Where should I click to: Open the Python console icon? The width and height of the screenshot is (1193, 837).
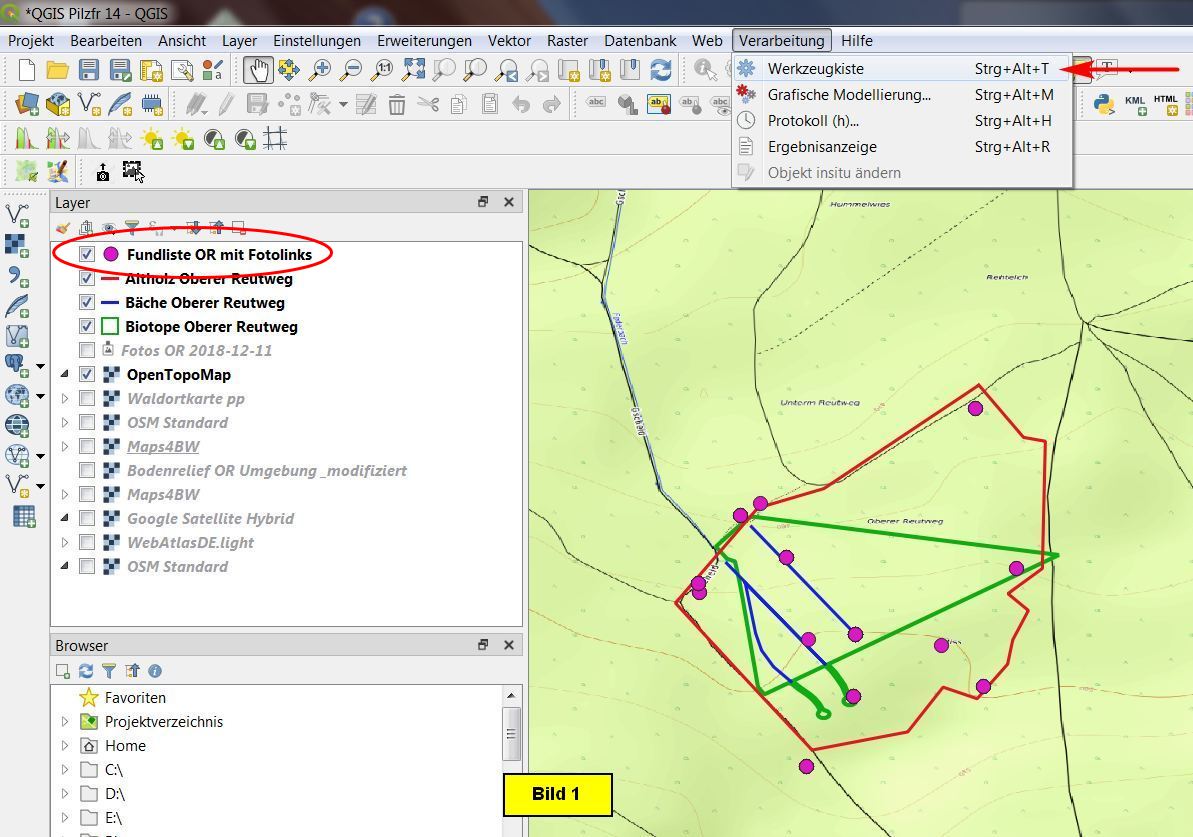[1103, 104]
